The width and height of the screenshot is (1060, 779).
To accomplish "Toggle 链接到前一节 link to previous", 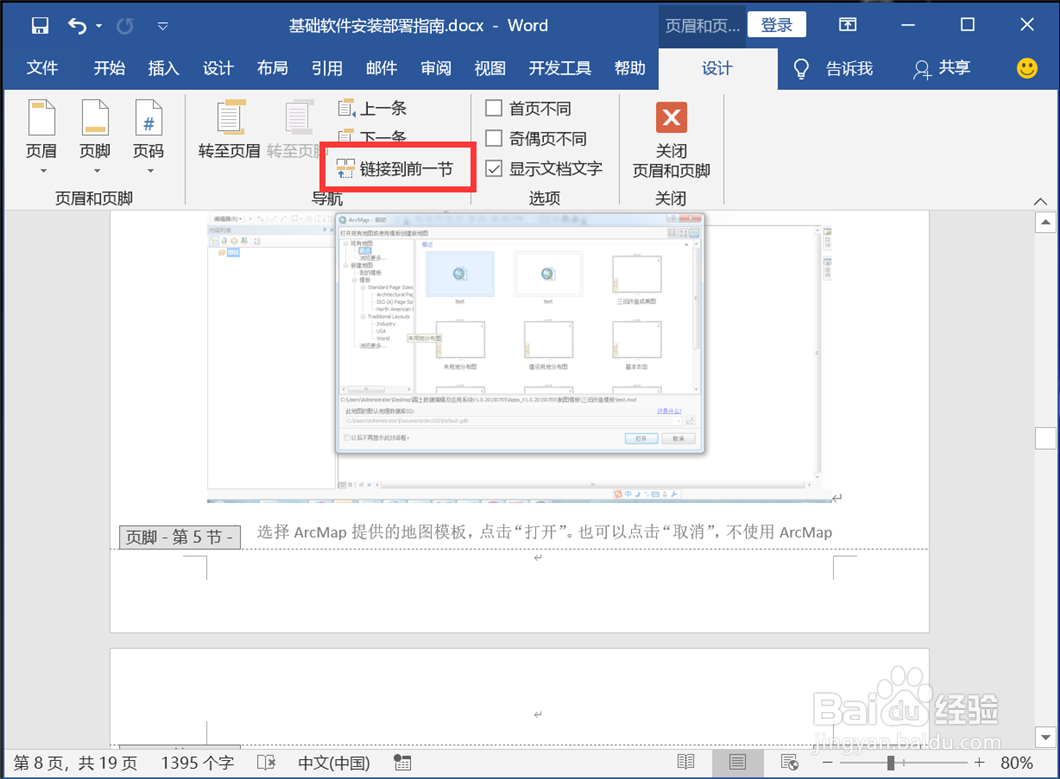I will pyautogui.click(x=395, y=168).
